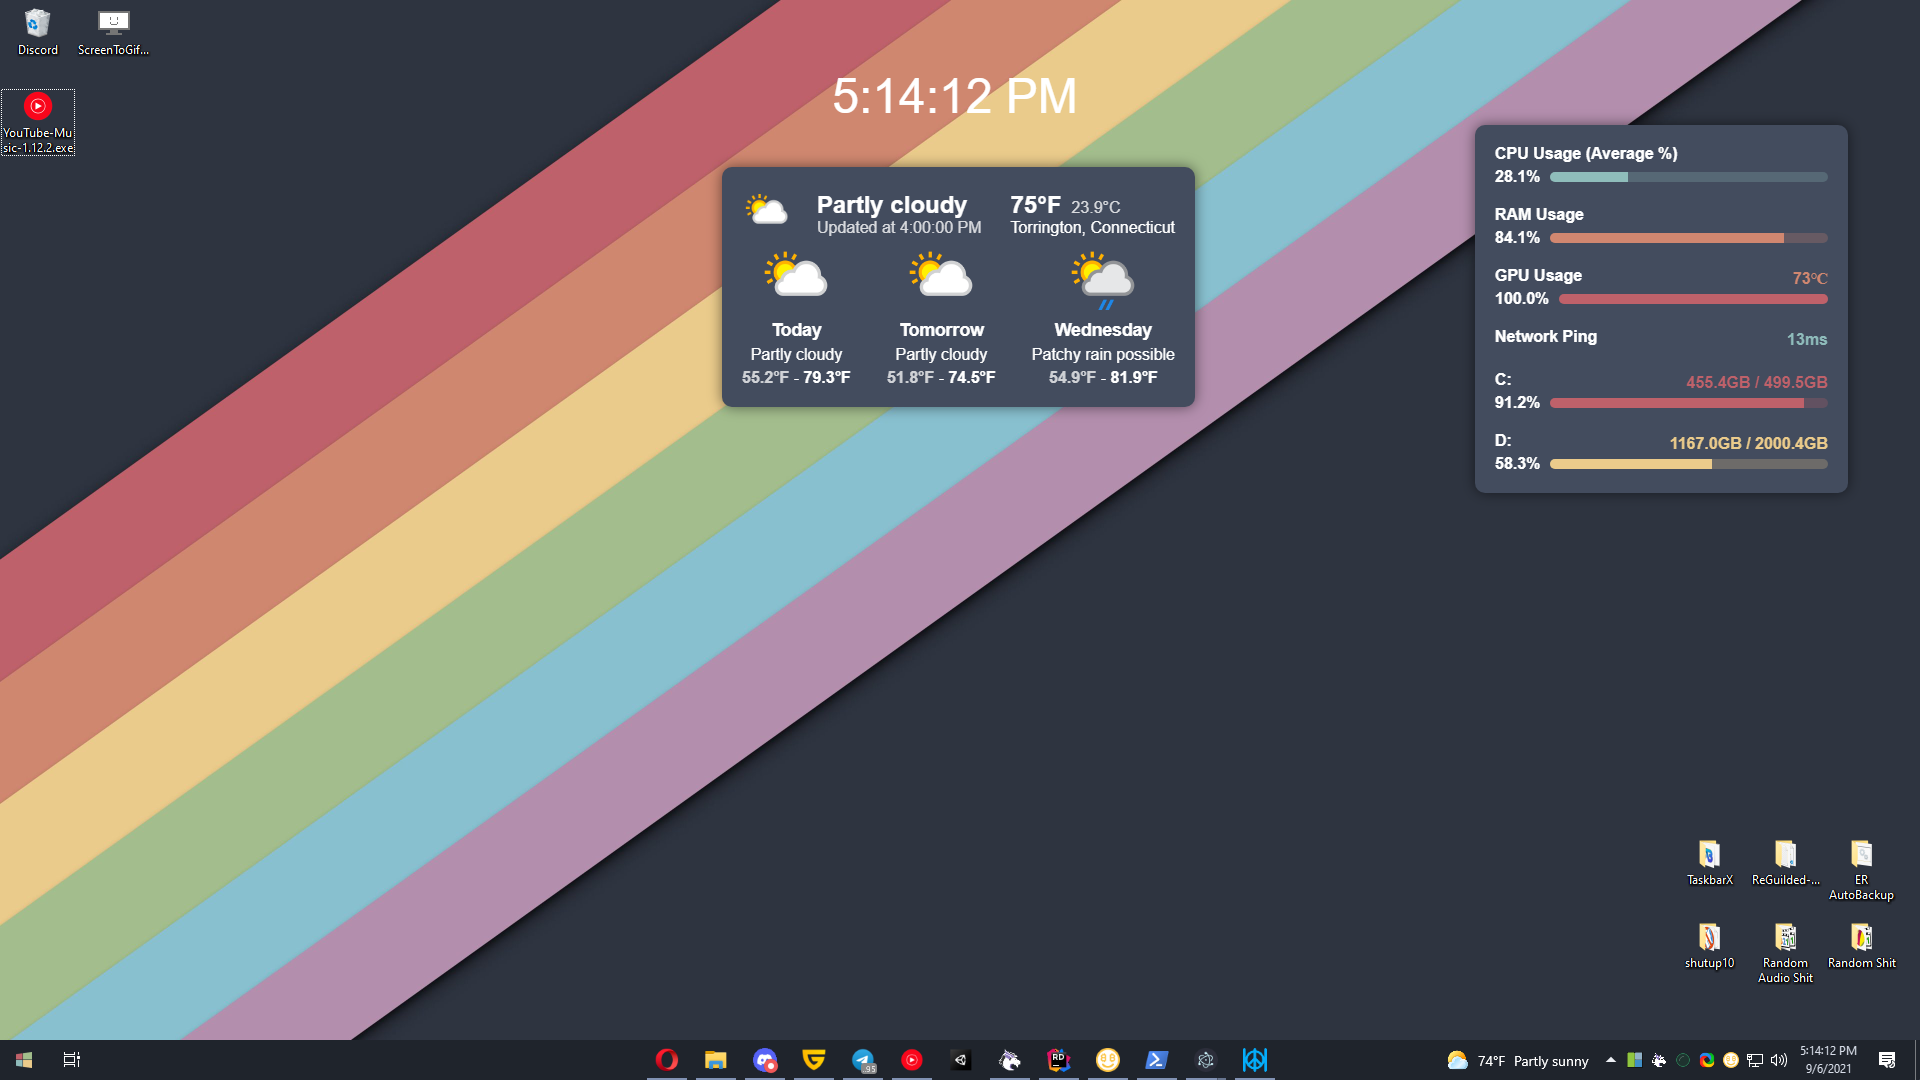Open JetBrains Rider from taskbar
This screenshot has width=1920, height=1080.
1059,1060
